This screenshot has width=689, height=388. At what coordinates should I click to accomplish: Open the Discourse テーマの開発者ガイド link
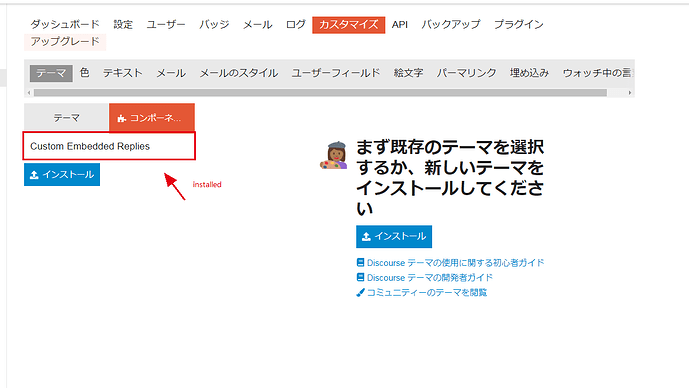(430, 278)
